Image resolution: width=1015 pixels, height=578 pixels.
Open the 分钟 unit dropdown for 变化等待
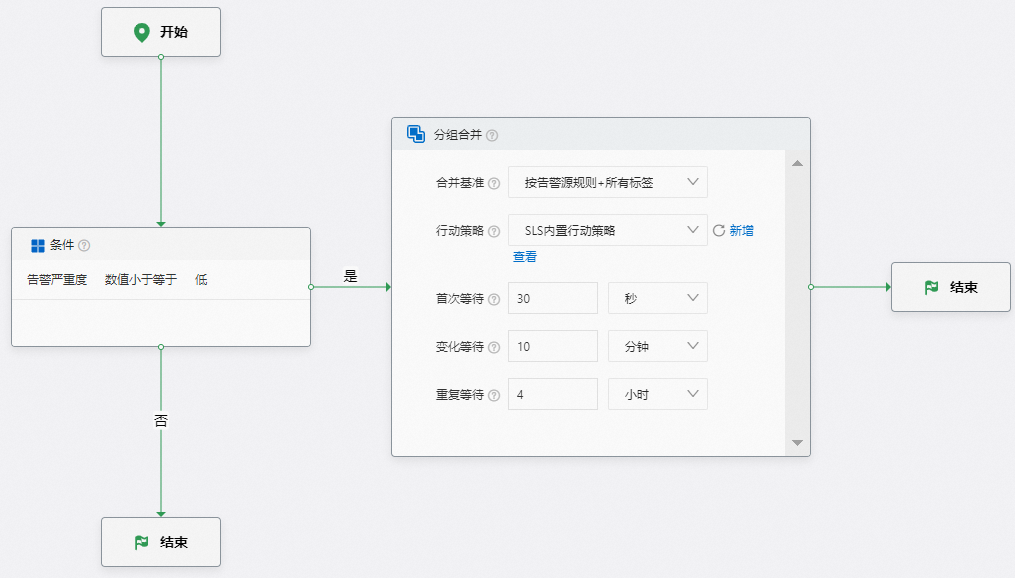pos(657,345)
